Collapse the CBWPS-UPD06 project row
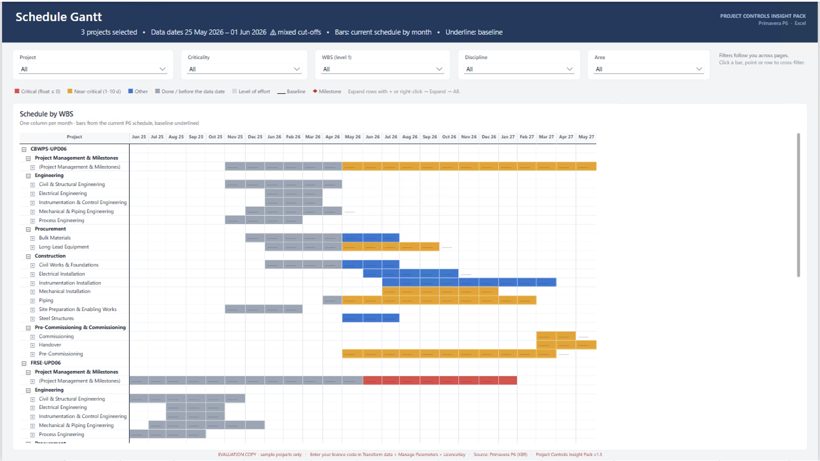Viewport: 820px width, 461px height. (x=24, y=149)
